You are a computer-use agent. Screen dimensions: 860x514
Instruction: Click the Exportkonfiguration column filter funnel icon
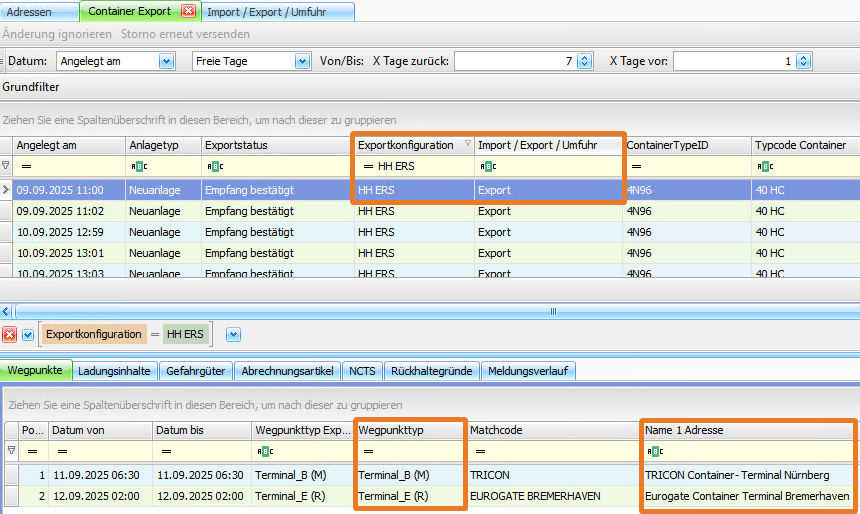click(x=467, y=145)
